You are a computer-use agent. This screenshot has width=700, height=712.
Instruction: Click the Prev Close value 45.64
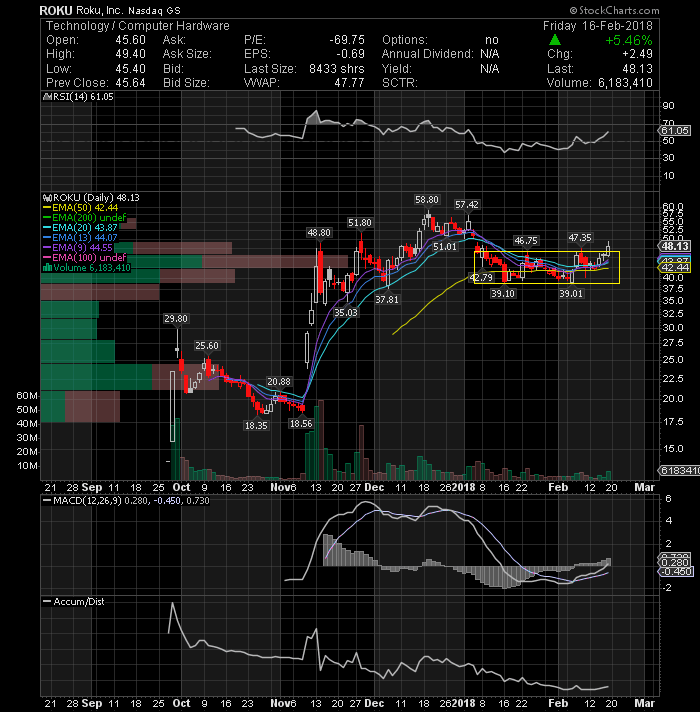point(130,83)
